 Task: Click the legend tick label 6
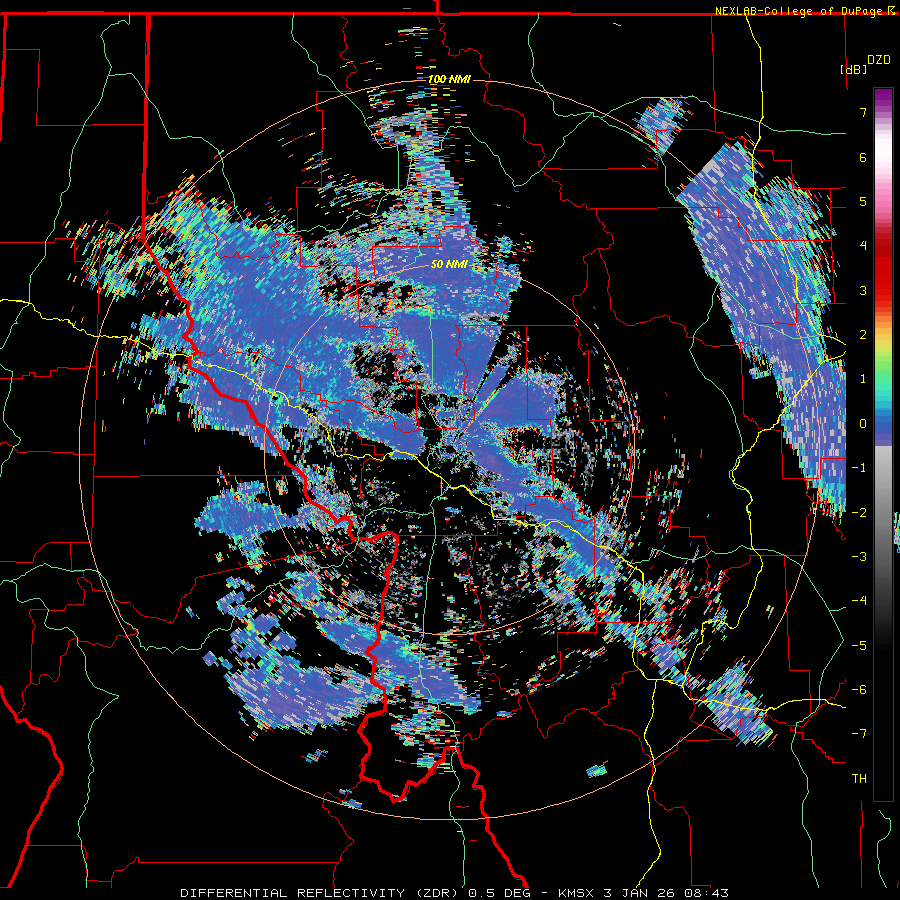tap(863, 157)
